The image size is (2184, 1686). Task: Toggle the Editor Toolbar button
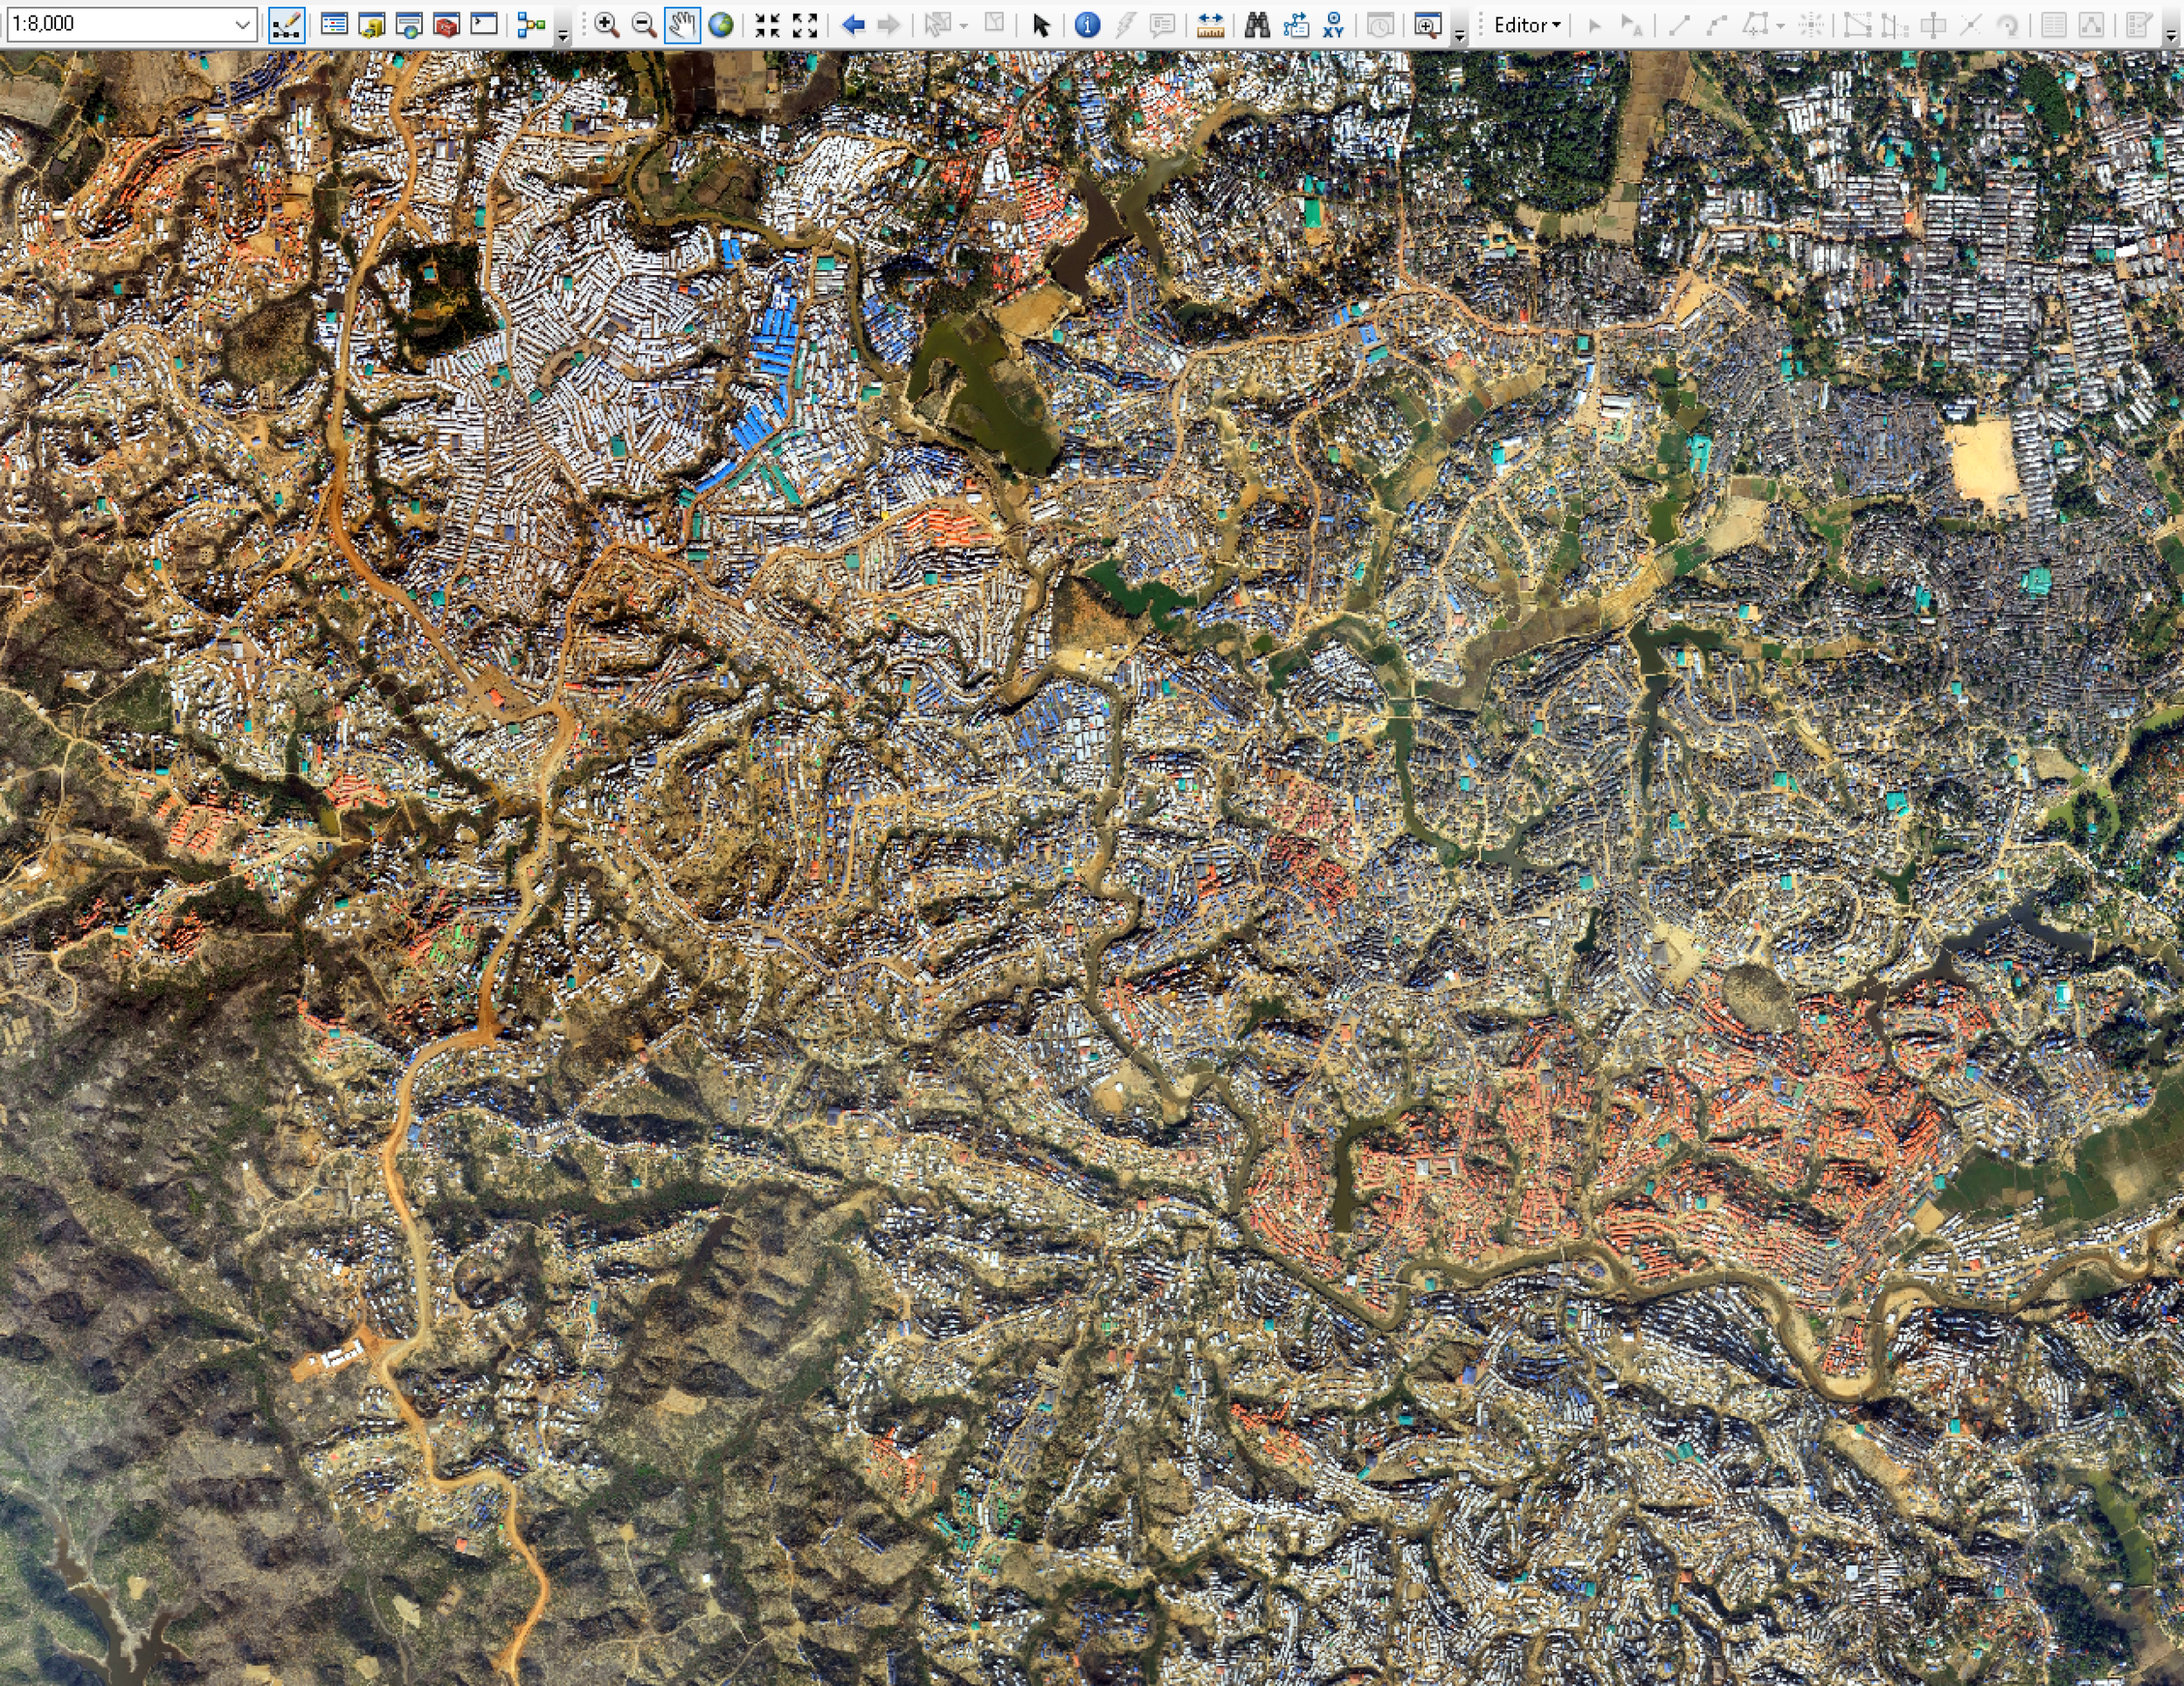[x=286, y=25]
